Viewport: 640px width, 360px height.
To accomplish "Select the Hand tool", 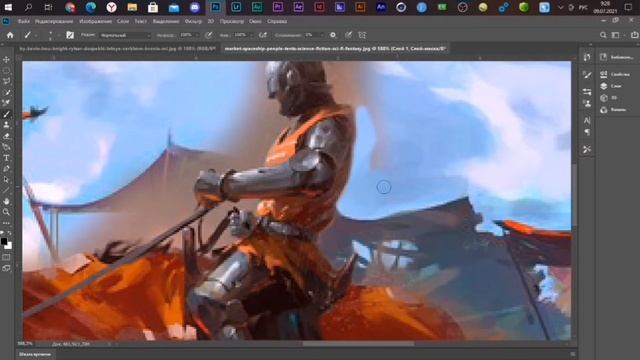I will (x=6, y=201).
